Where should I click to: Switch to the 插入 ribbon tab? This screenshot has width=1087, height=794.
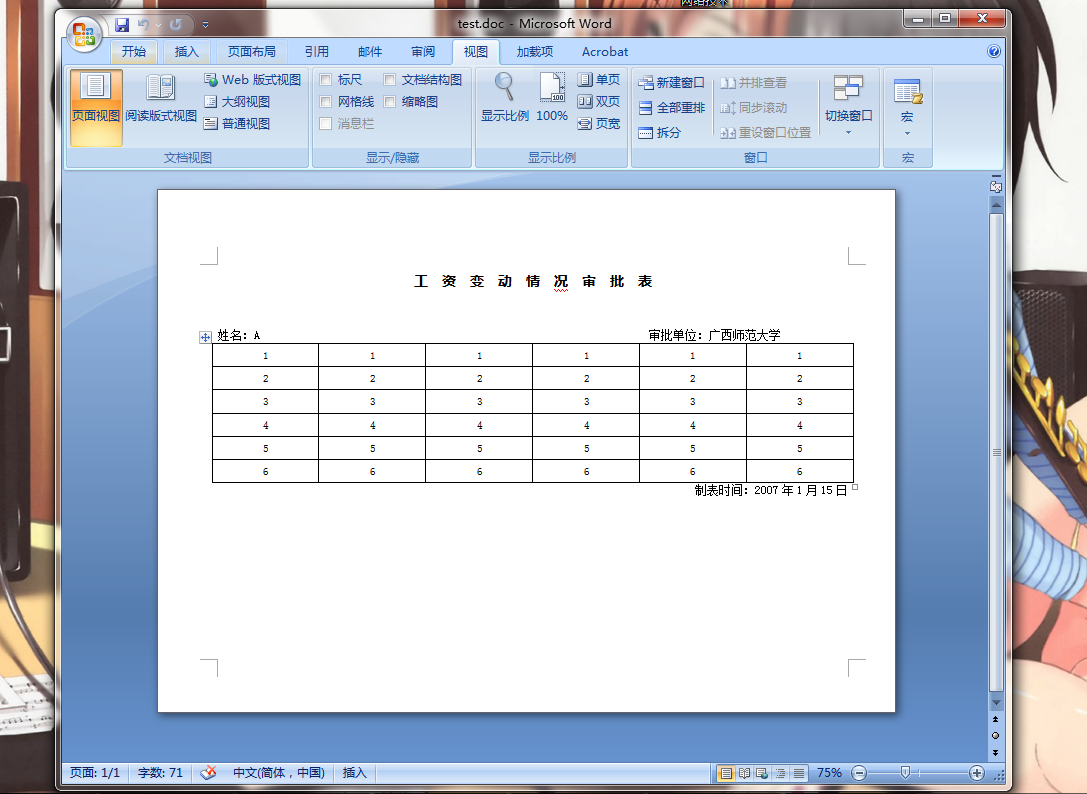pyautogui.click(x=187, y=52)
